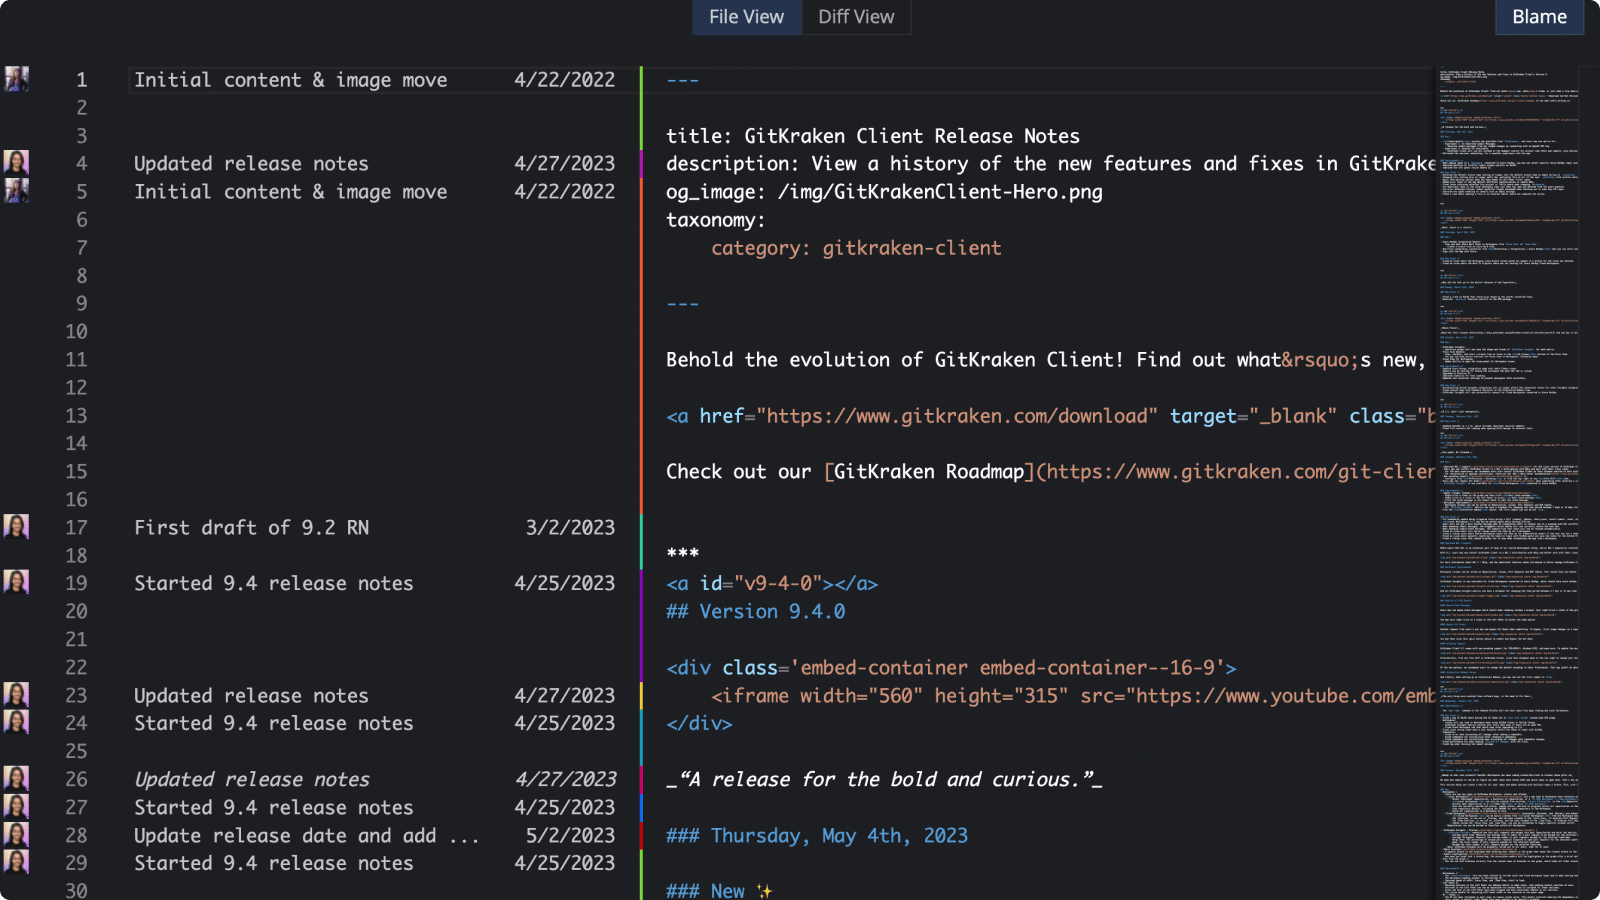Click the 'taxonomy:' line
This screenshot has width=1600, height=900.
(x=716, y=220)
